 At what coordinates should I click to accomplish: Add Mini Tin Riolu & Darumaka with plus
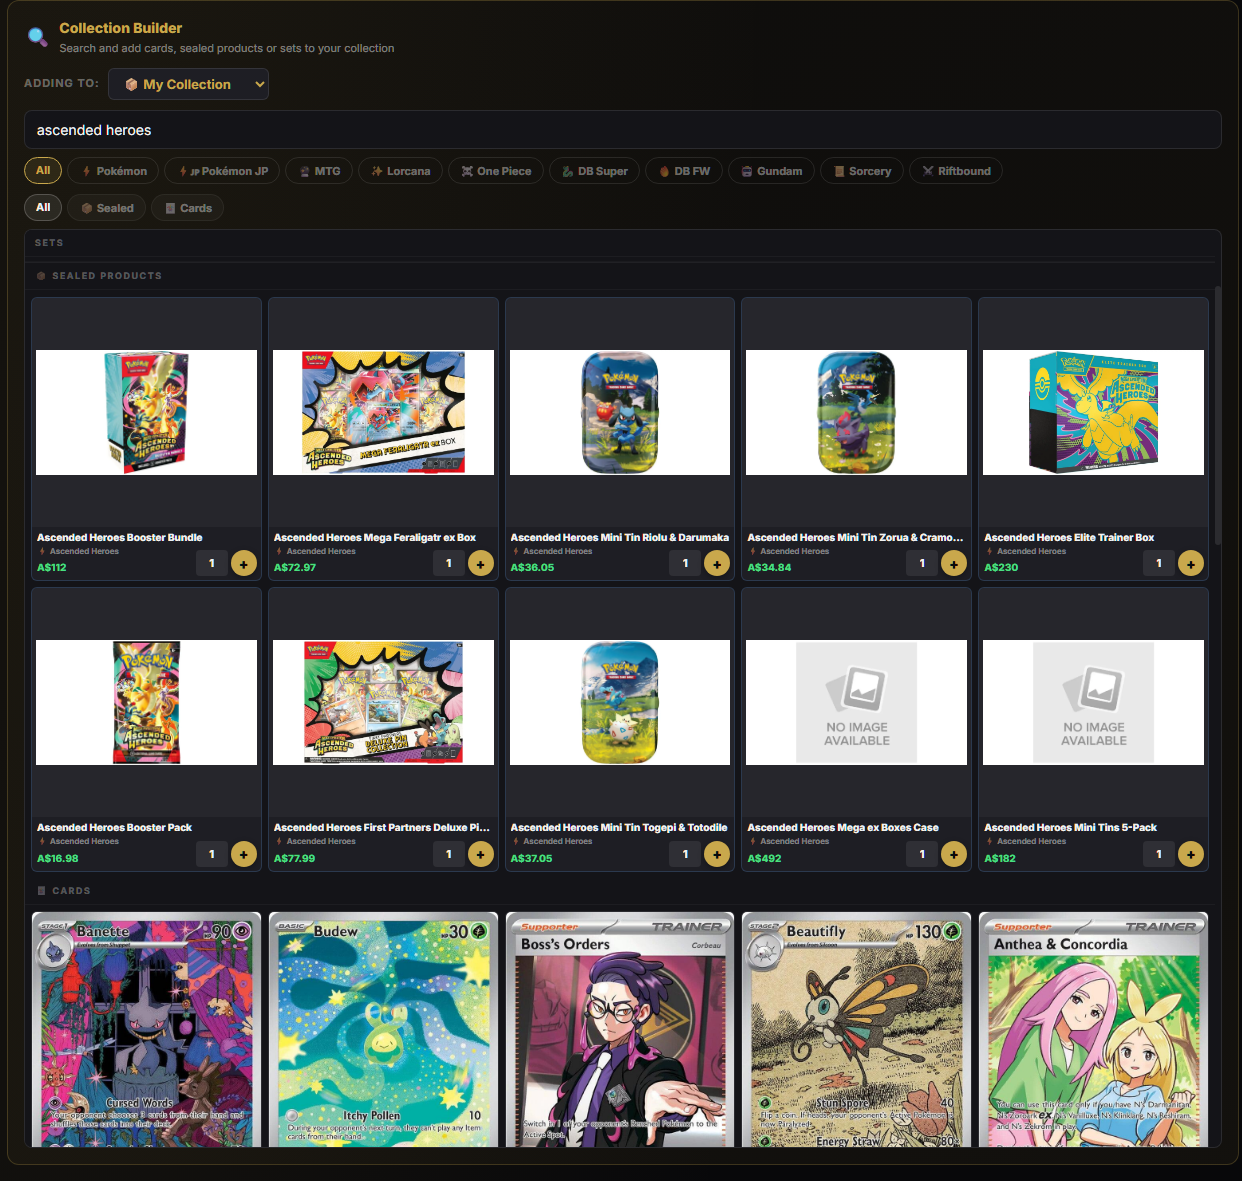717,564
